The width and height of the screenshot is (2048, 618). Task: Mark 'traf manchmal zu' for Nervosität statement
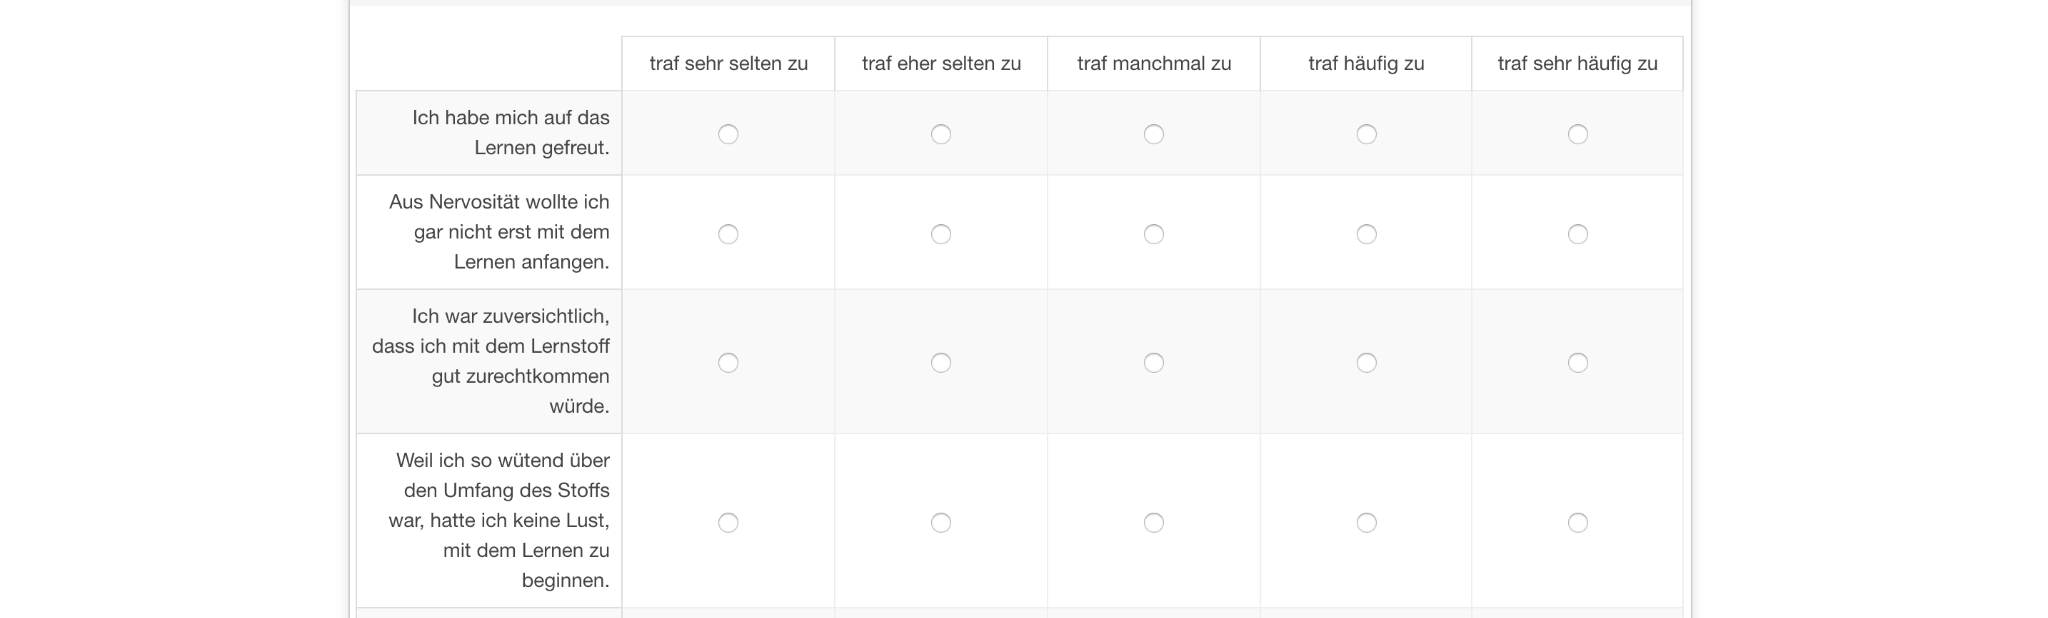1154,234
